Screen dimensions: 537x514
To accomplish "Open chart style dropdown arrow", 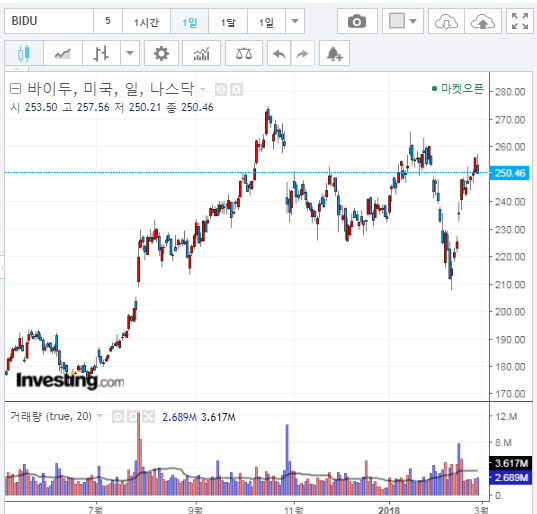I will pyautogui.click(x=130, y=53).
